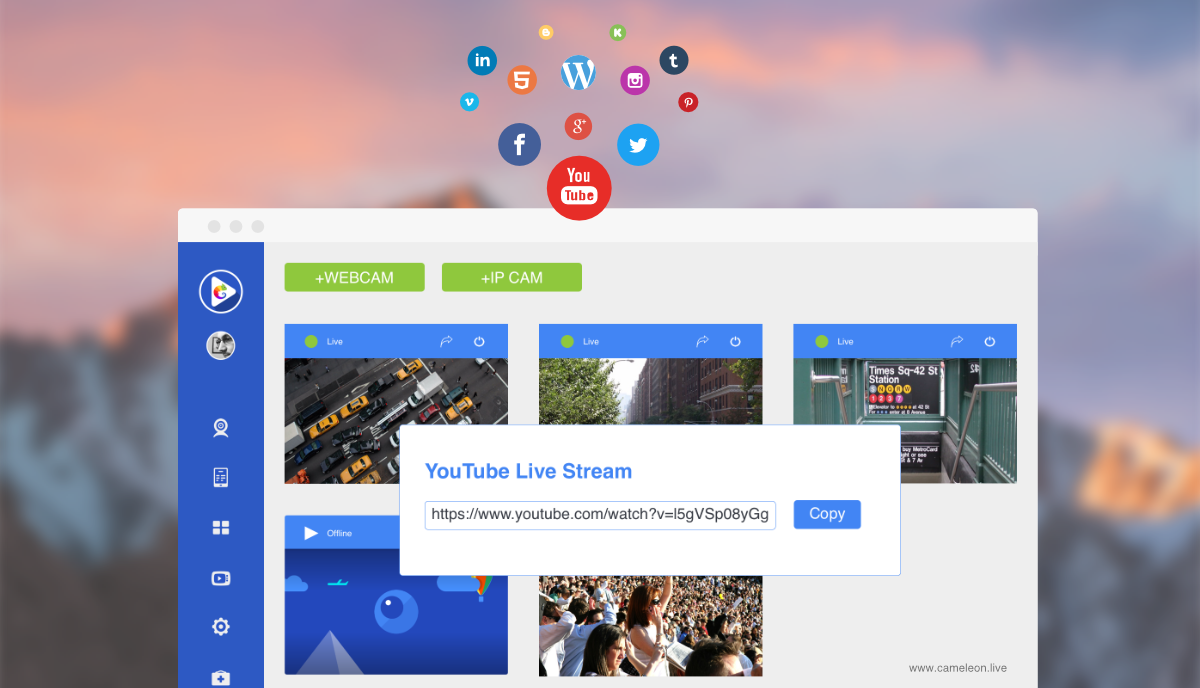Viewport: 1200px width, 688px height.
Task: Toggle power on the Times Sq station camera
Action: [x=990, y=341]
